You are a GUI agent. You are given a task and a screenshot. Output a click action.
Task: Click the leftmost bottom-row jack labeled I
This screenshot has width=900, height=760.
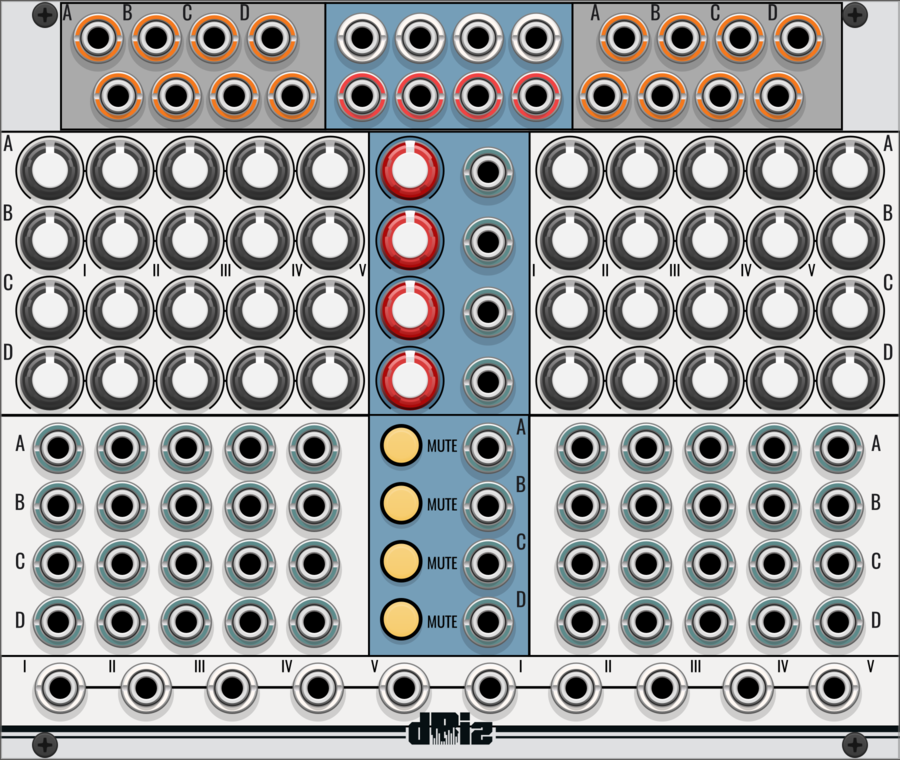(59, 689)
